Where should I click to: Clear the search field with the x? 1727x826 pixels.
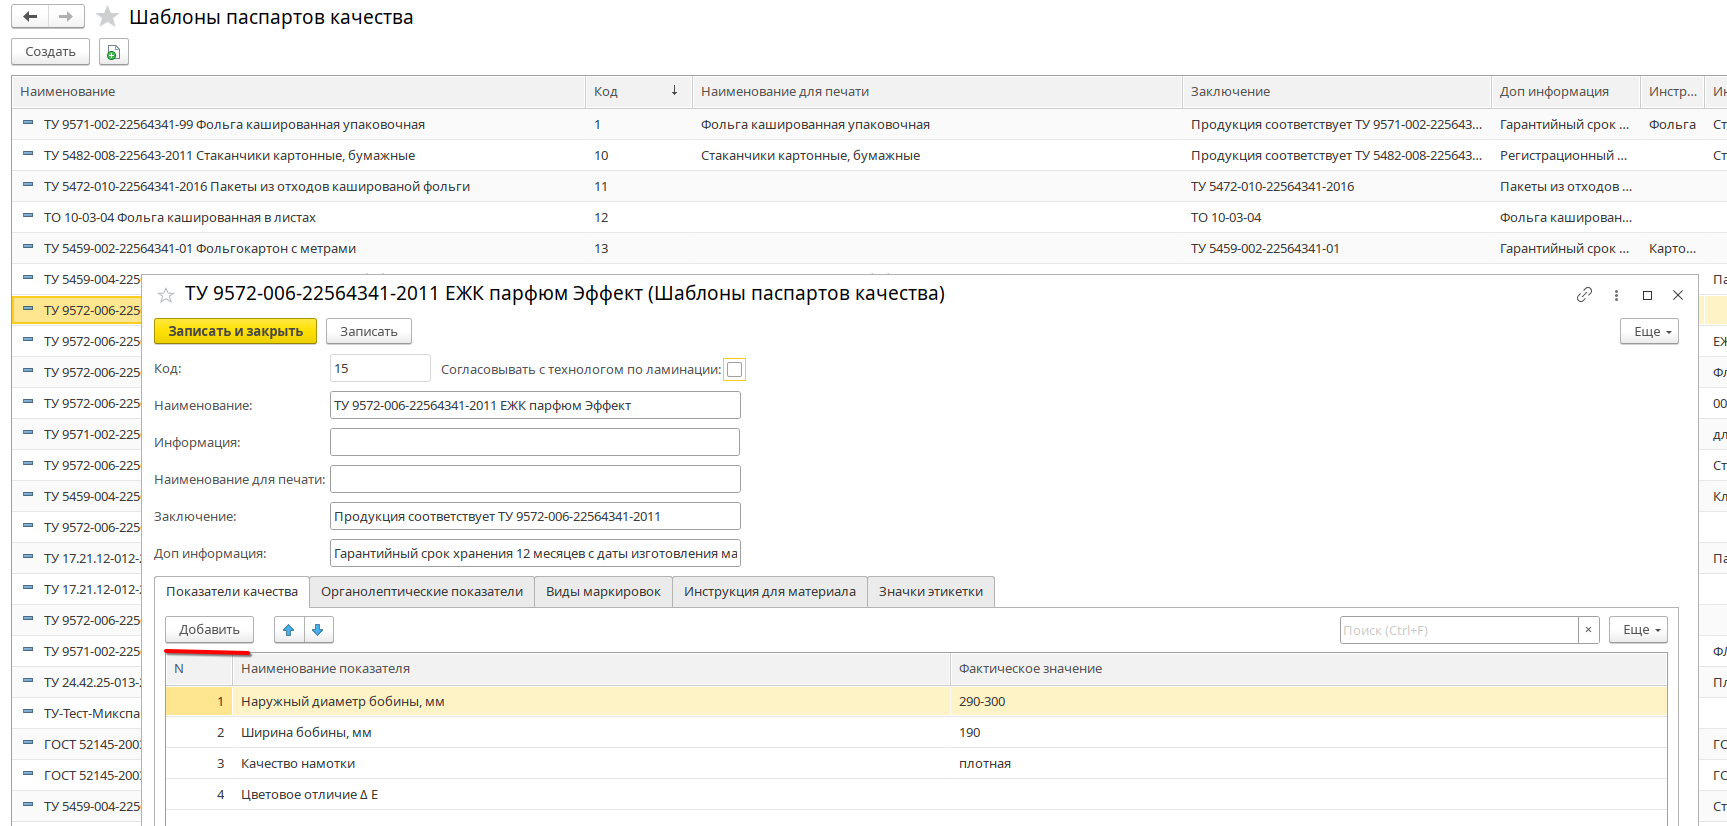click(1588, 630)
